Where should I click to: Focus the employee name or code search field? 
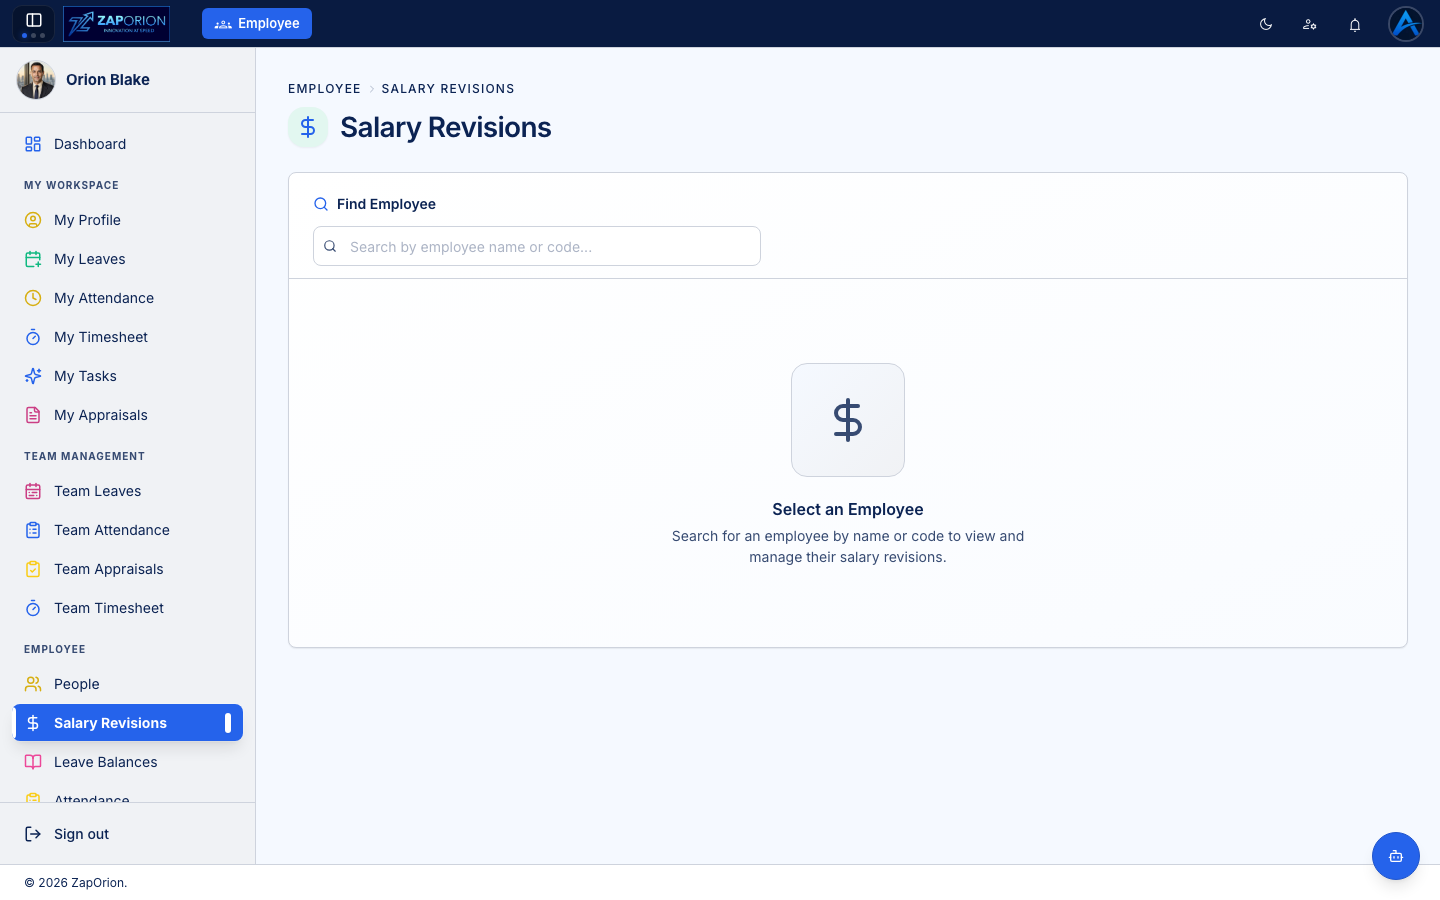coord(537,246)
